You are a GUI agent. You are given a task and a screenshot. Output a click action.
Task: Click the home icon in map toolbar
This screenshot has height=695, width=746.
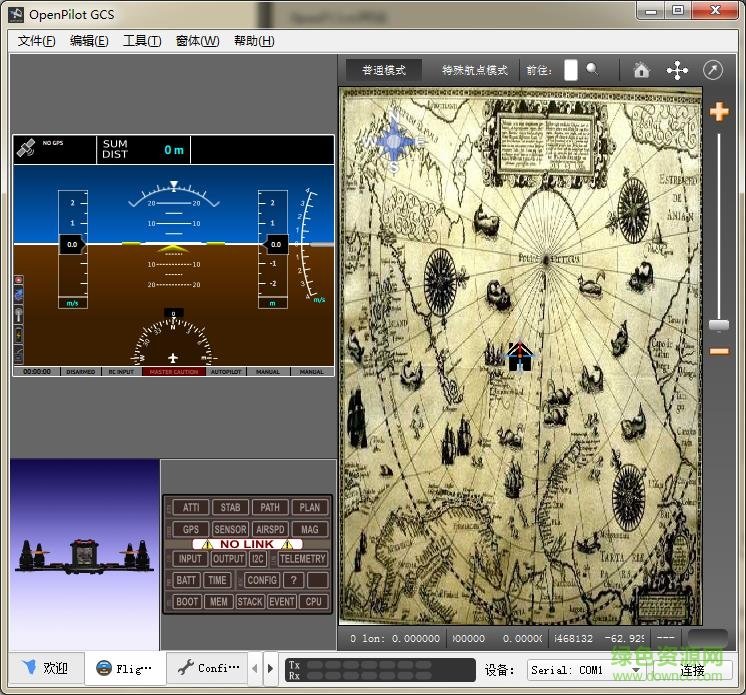(x=642, y=70)
